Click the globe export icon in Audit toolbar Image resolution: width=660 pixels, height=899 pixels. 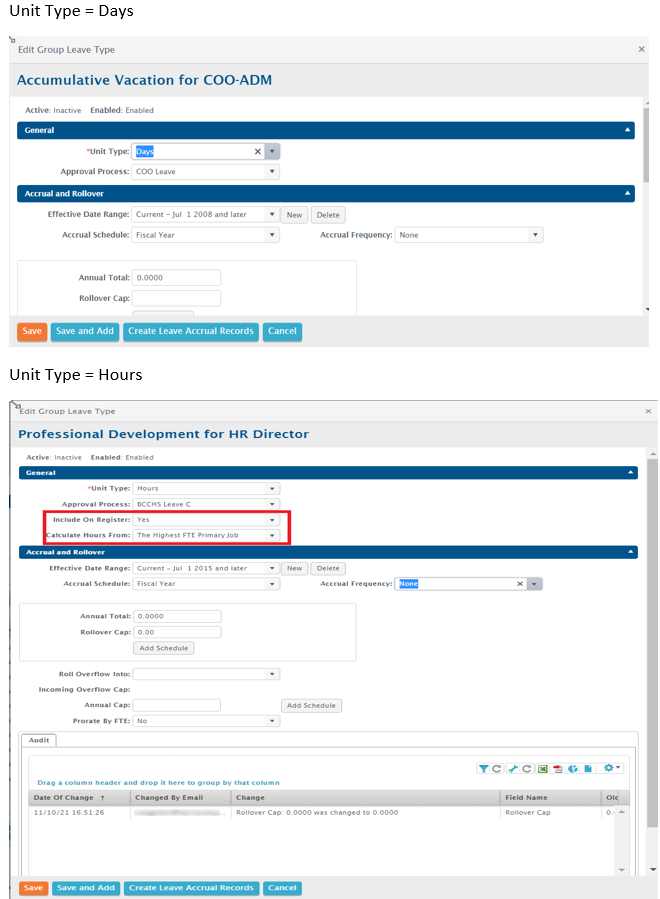tap(573, 769)
